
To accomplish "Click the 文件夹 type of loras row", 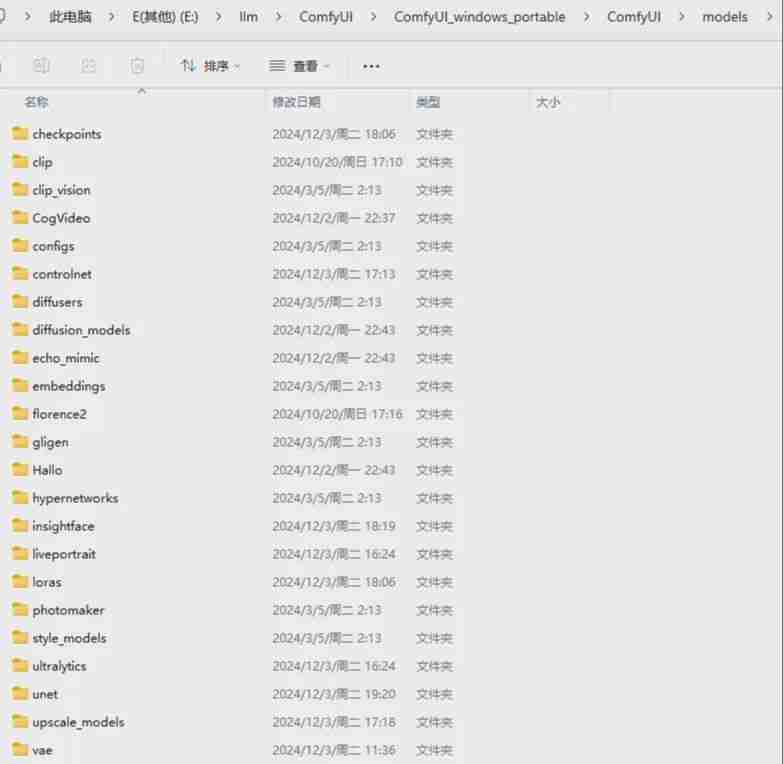I will point(434,582).
